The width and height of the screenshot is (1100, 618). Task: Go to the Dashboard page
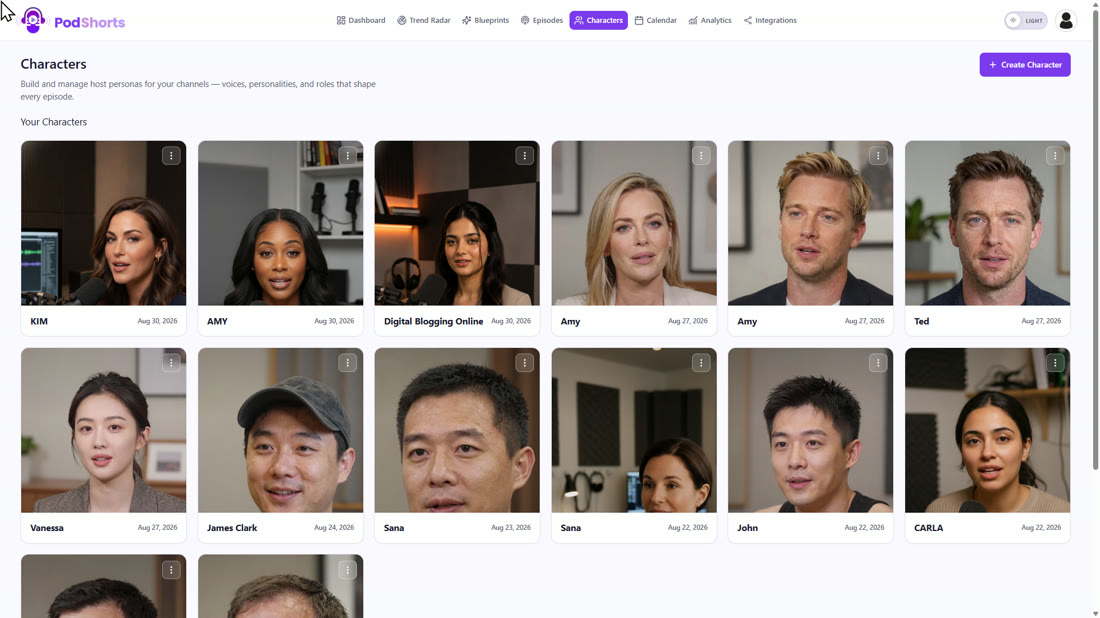[361, 20]
